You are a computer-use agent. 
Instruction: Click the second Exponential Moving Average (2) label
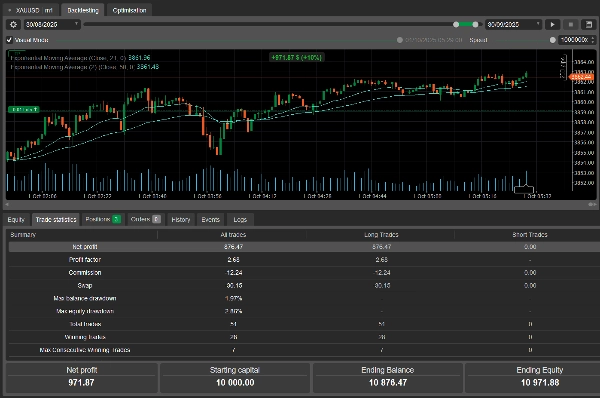pos(85,67)
